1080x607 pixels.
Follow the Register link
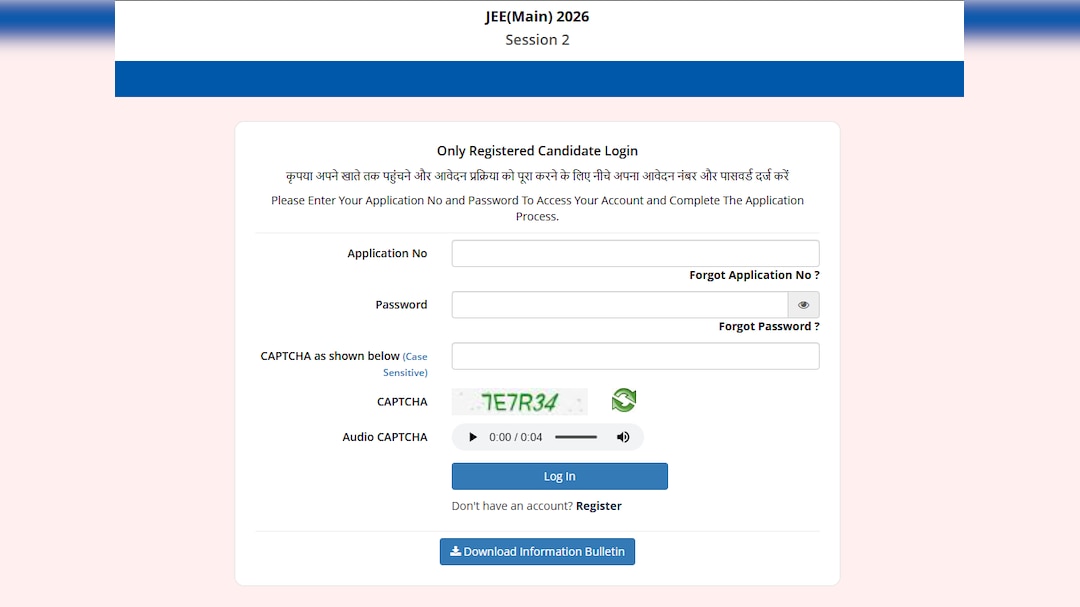pos(599,506)
